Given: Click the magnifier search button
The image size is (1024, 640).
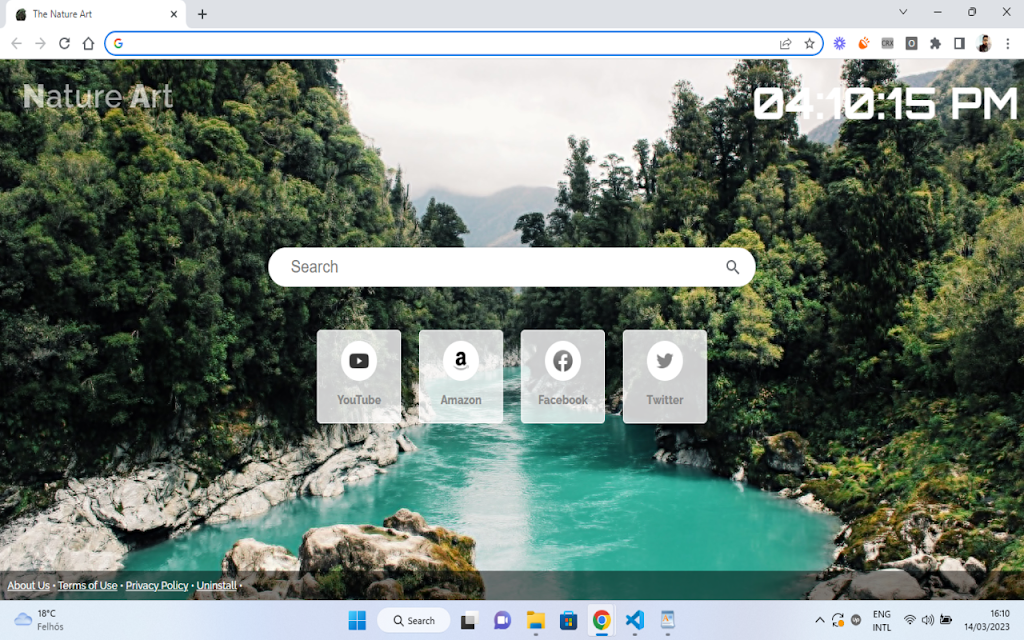Looking at the screenshot, I should pos(732,266).
